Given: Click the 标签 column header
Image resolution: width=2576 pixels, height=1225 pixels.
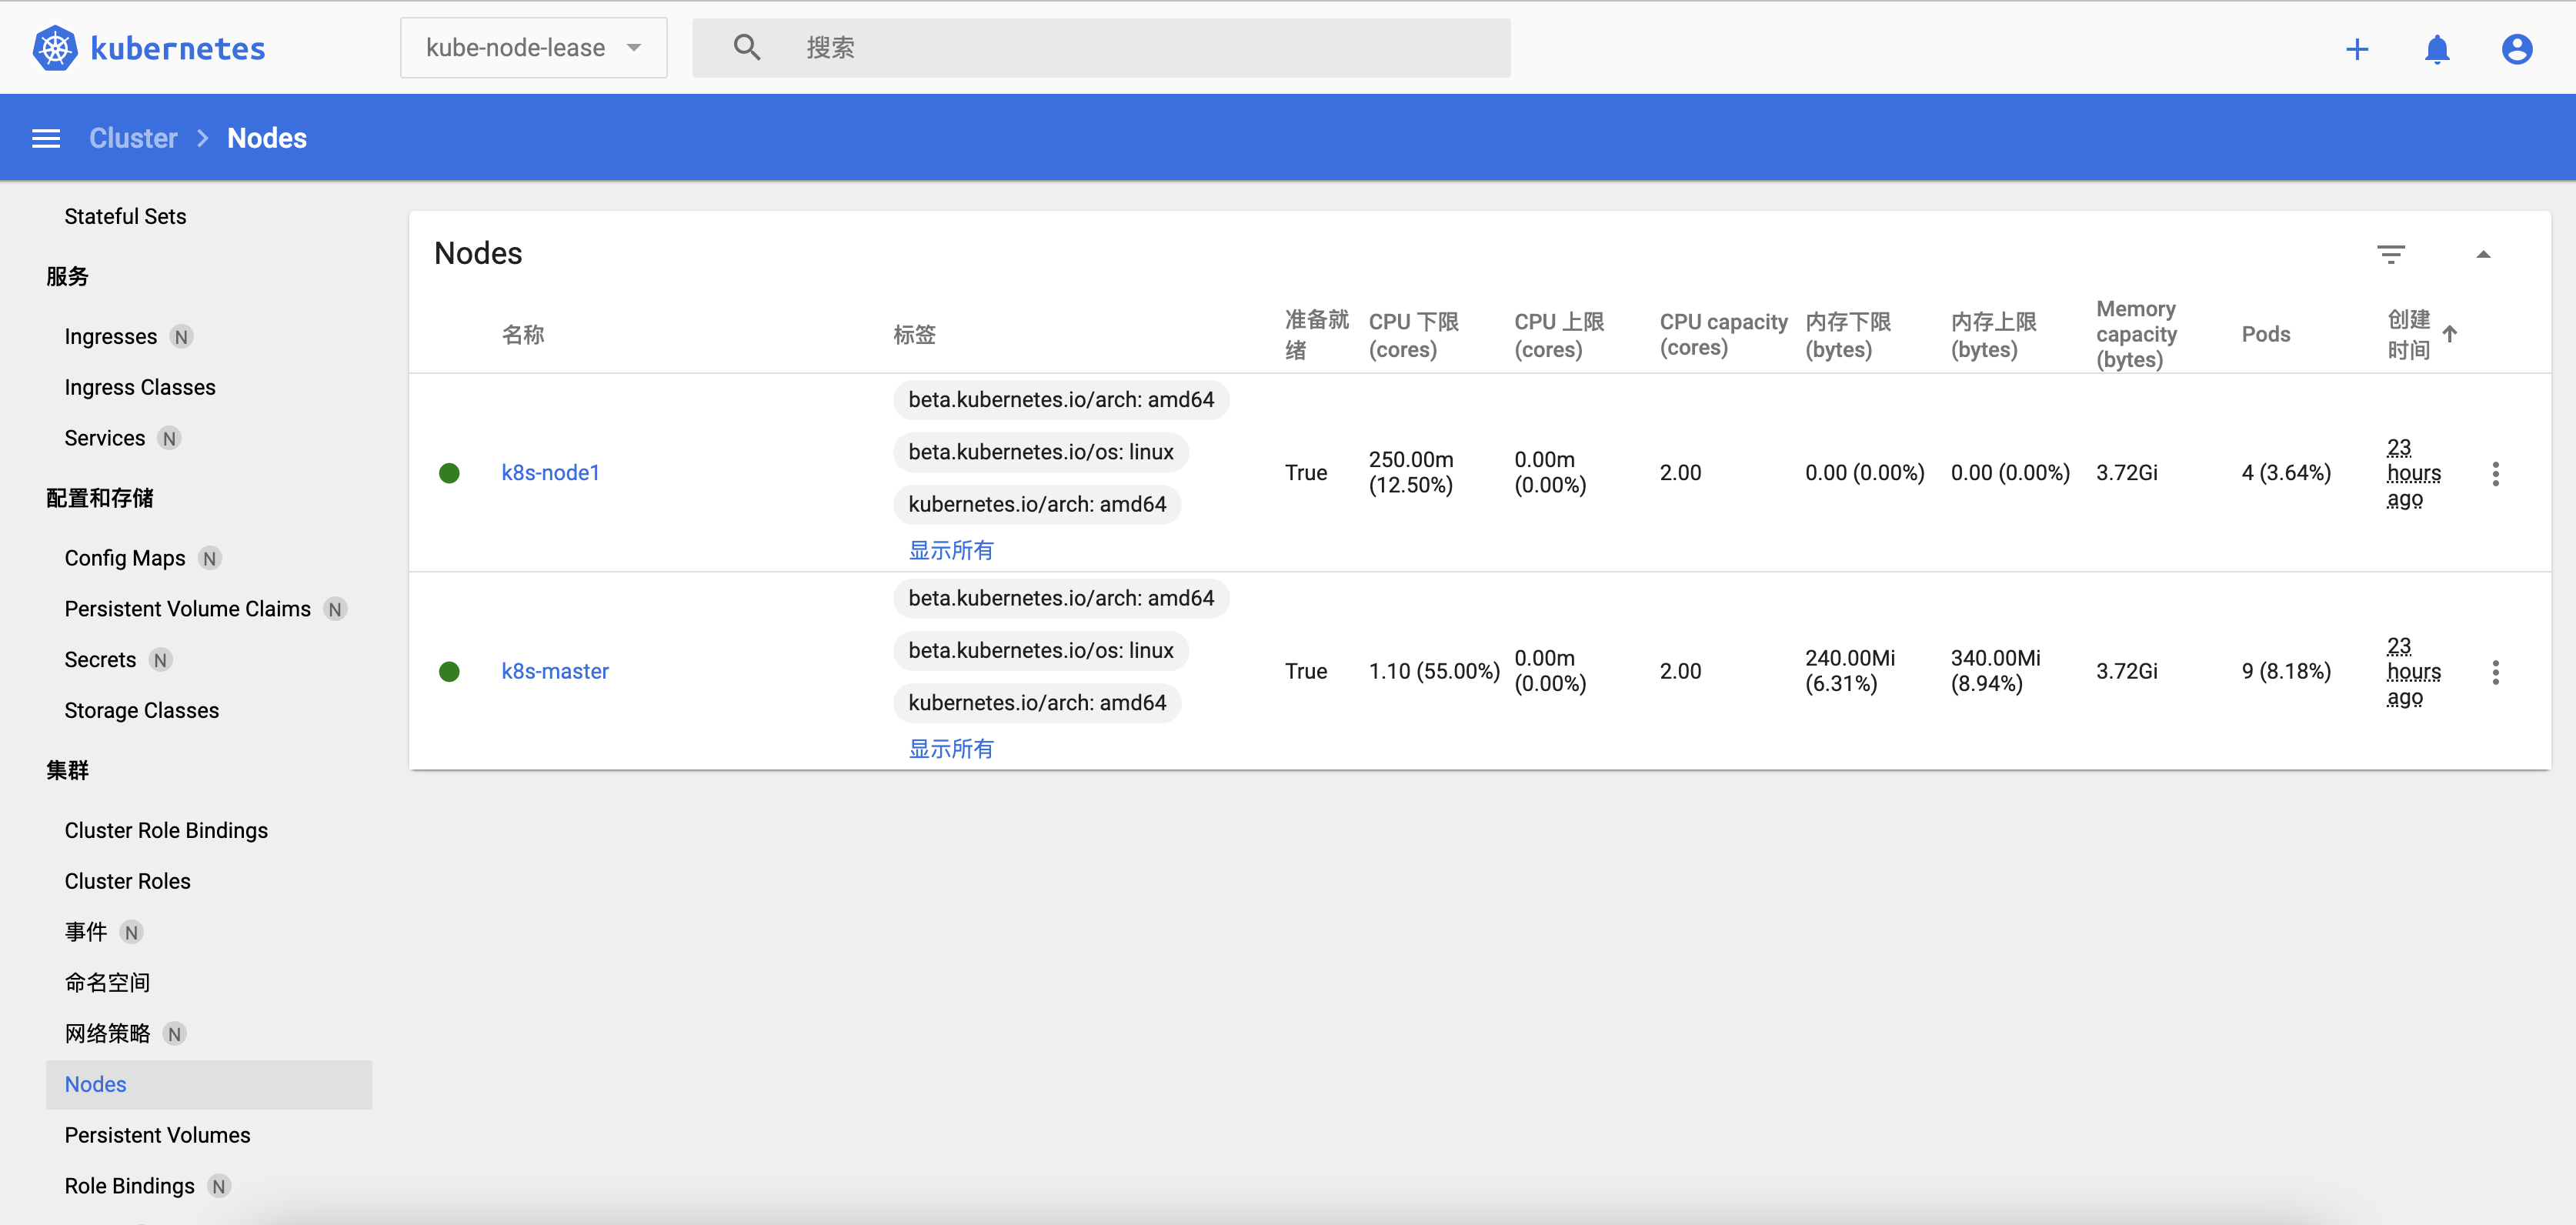Looking at the screenshot, I should (x=914, y=334).
